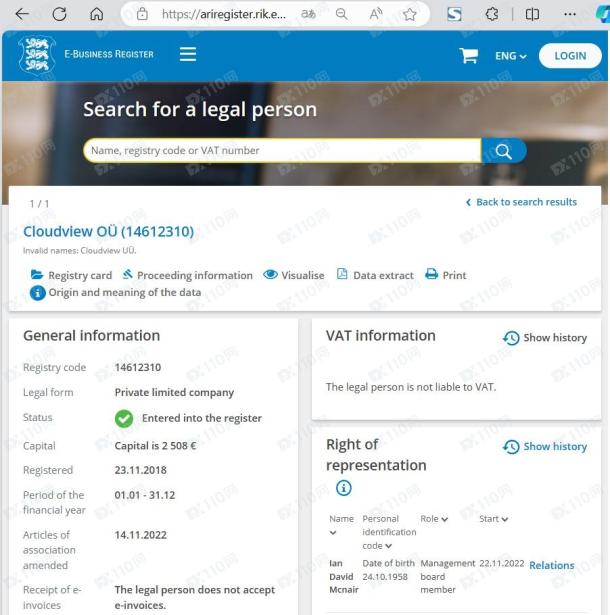Viewport: 610px width, 615px height.
Task: Click the registered date 23.11.2018
Action: pyautogui.click(x=140, y=470)
